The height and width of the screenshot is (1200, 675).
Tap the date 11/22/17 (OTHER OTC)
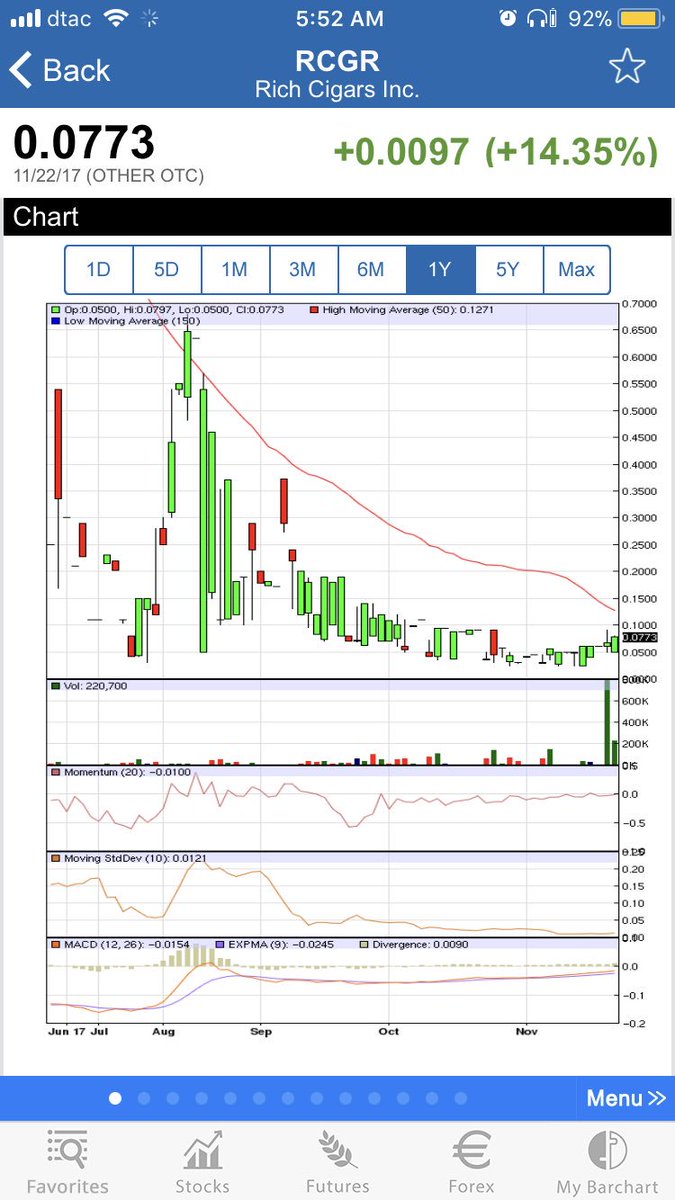(x=109, y=176)
